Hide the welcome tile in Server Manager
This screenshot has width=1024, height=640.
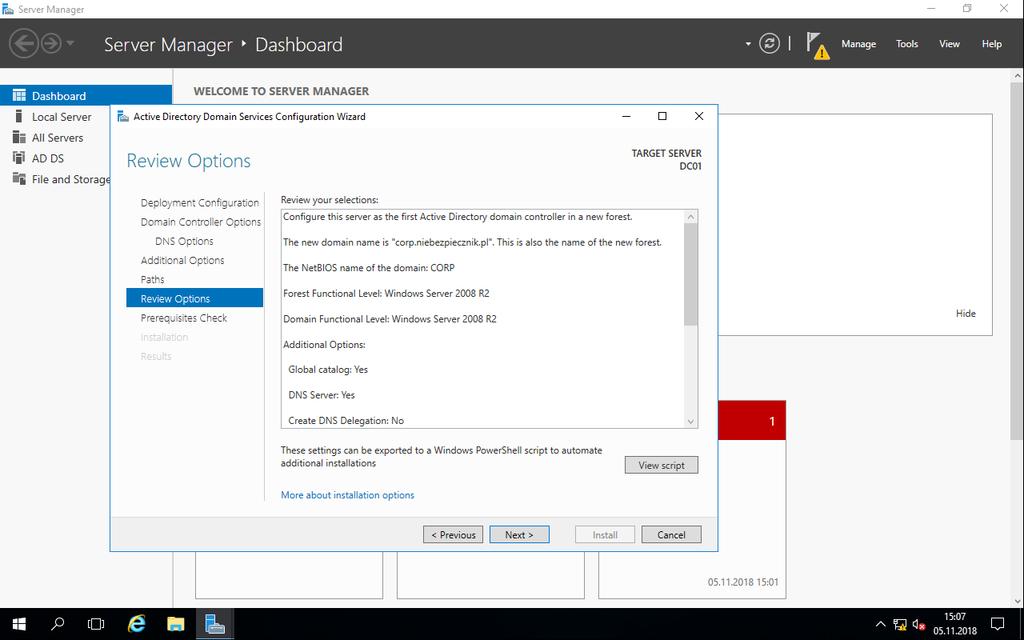(965, 313)
